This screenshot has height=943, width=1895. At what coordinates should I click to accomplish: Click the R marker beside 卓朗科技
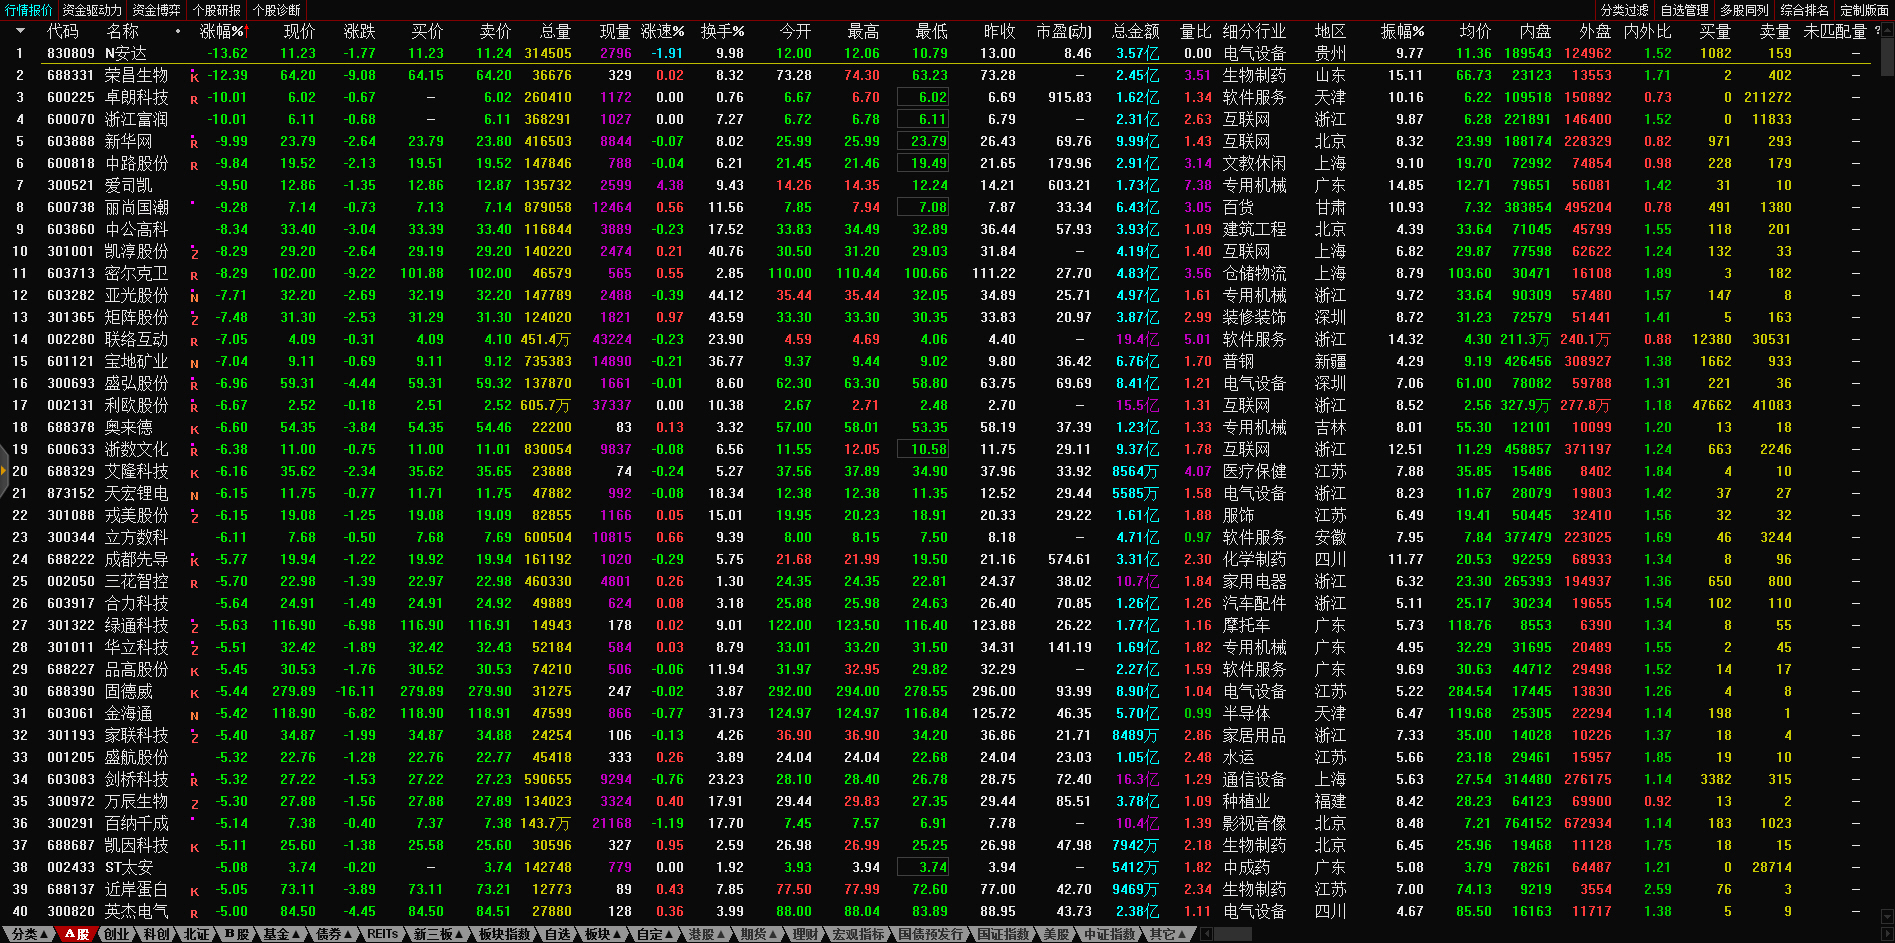pyautogui.click(x=194, y=99)
